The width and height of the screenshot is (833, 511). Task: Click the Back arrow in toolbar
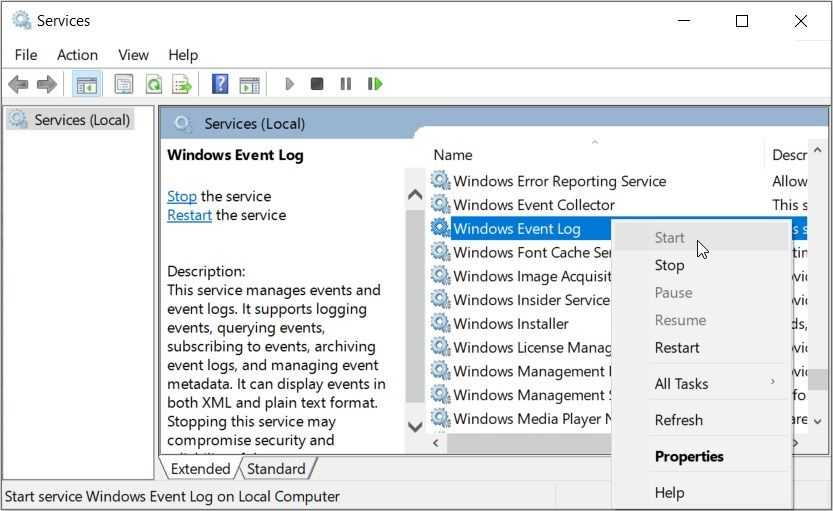tap(18, 84)
